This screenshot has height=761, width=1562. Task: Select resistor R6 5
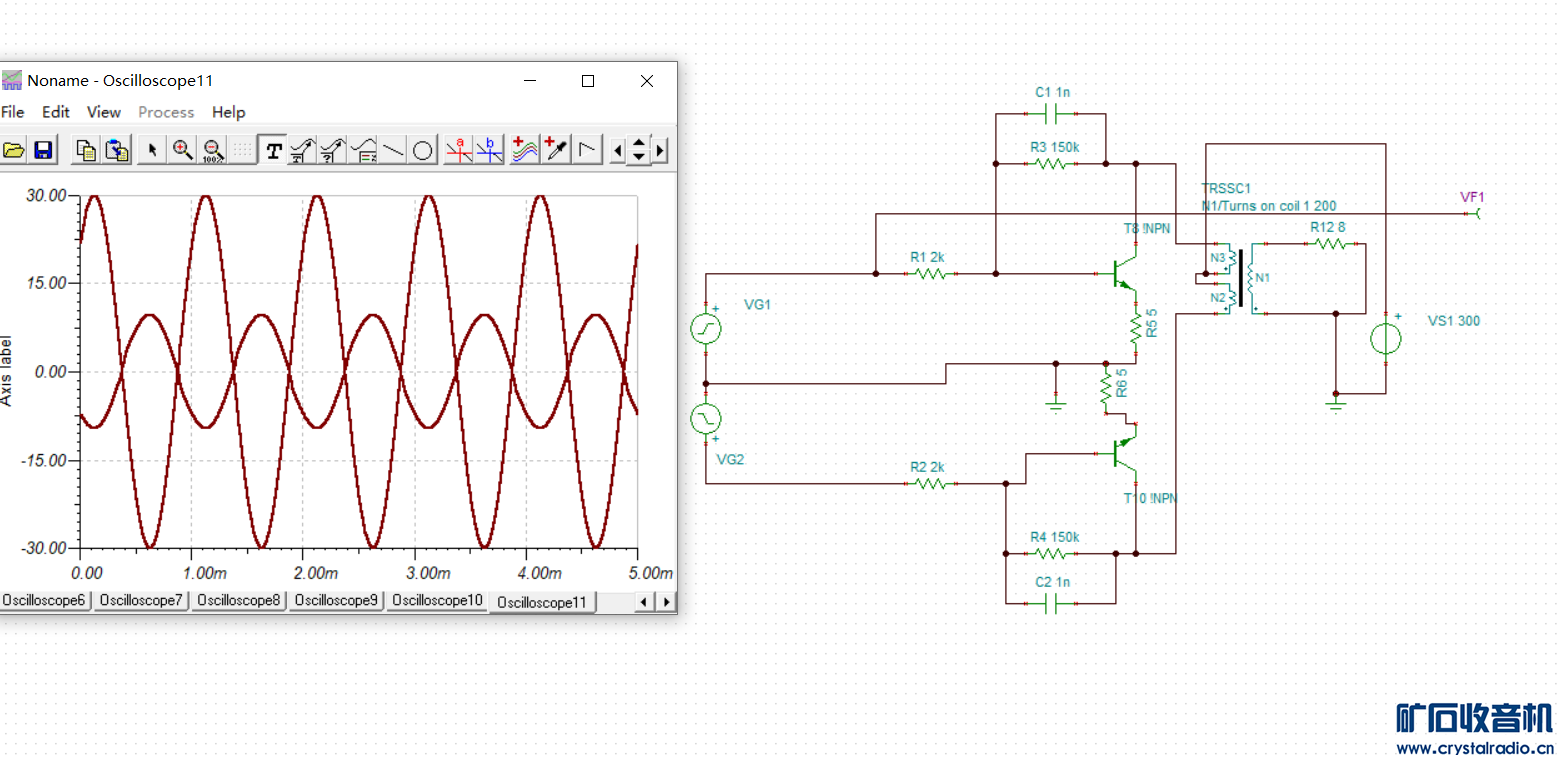(x=1106, y=390)
